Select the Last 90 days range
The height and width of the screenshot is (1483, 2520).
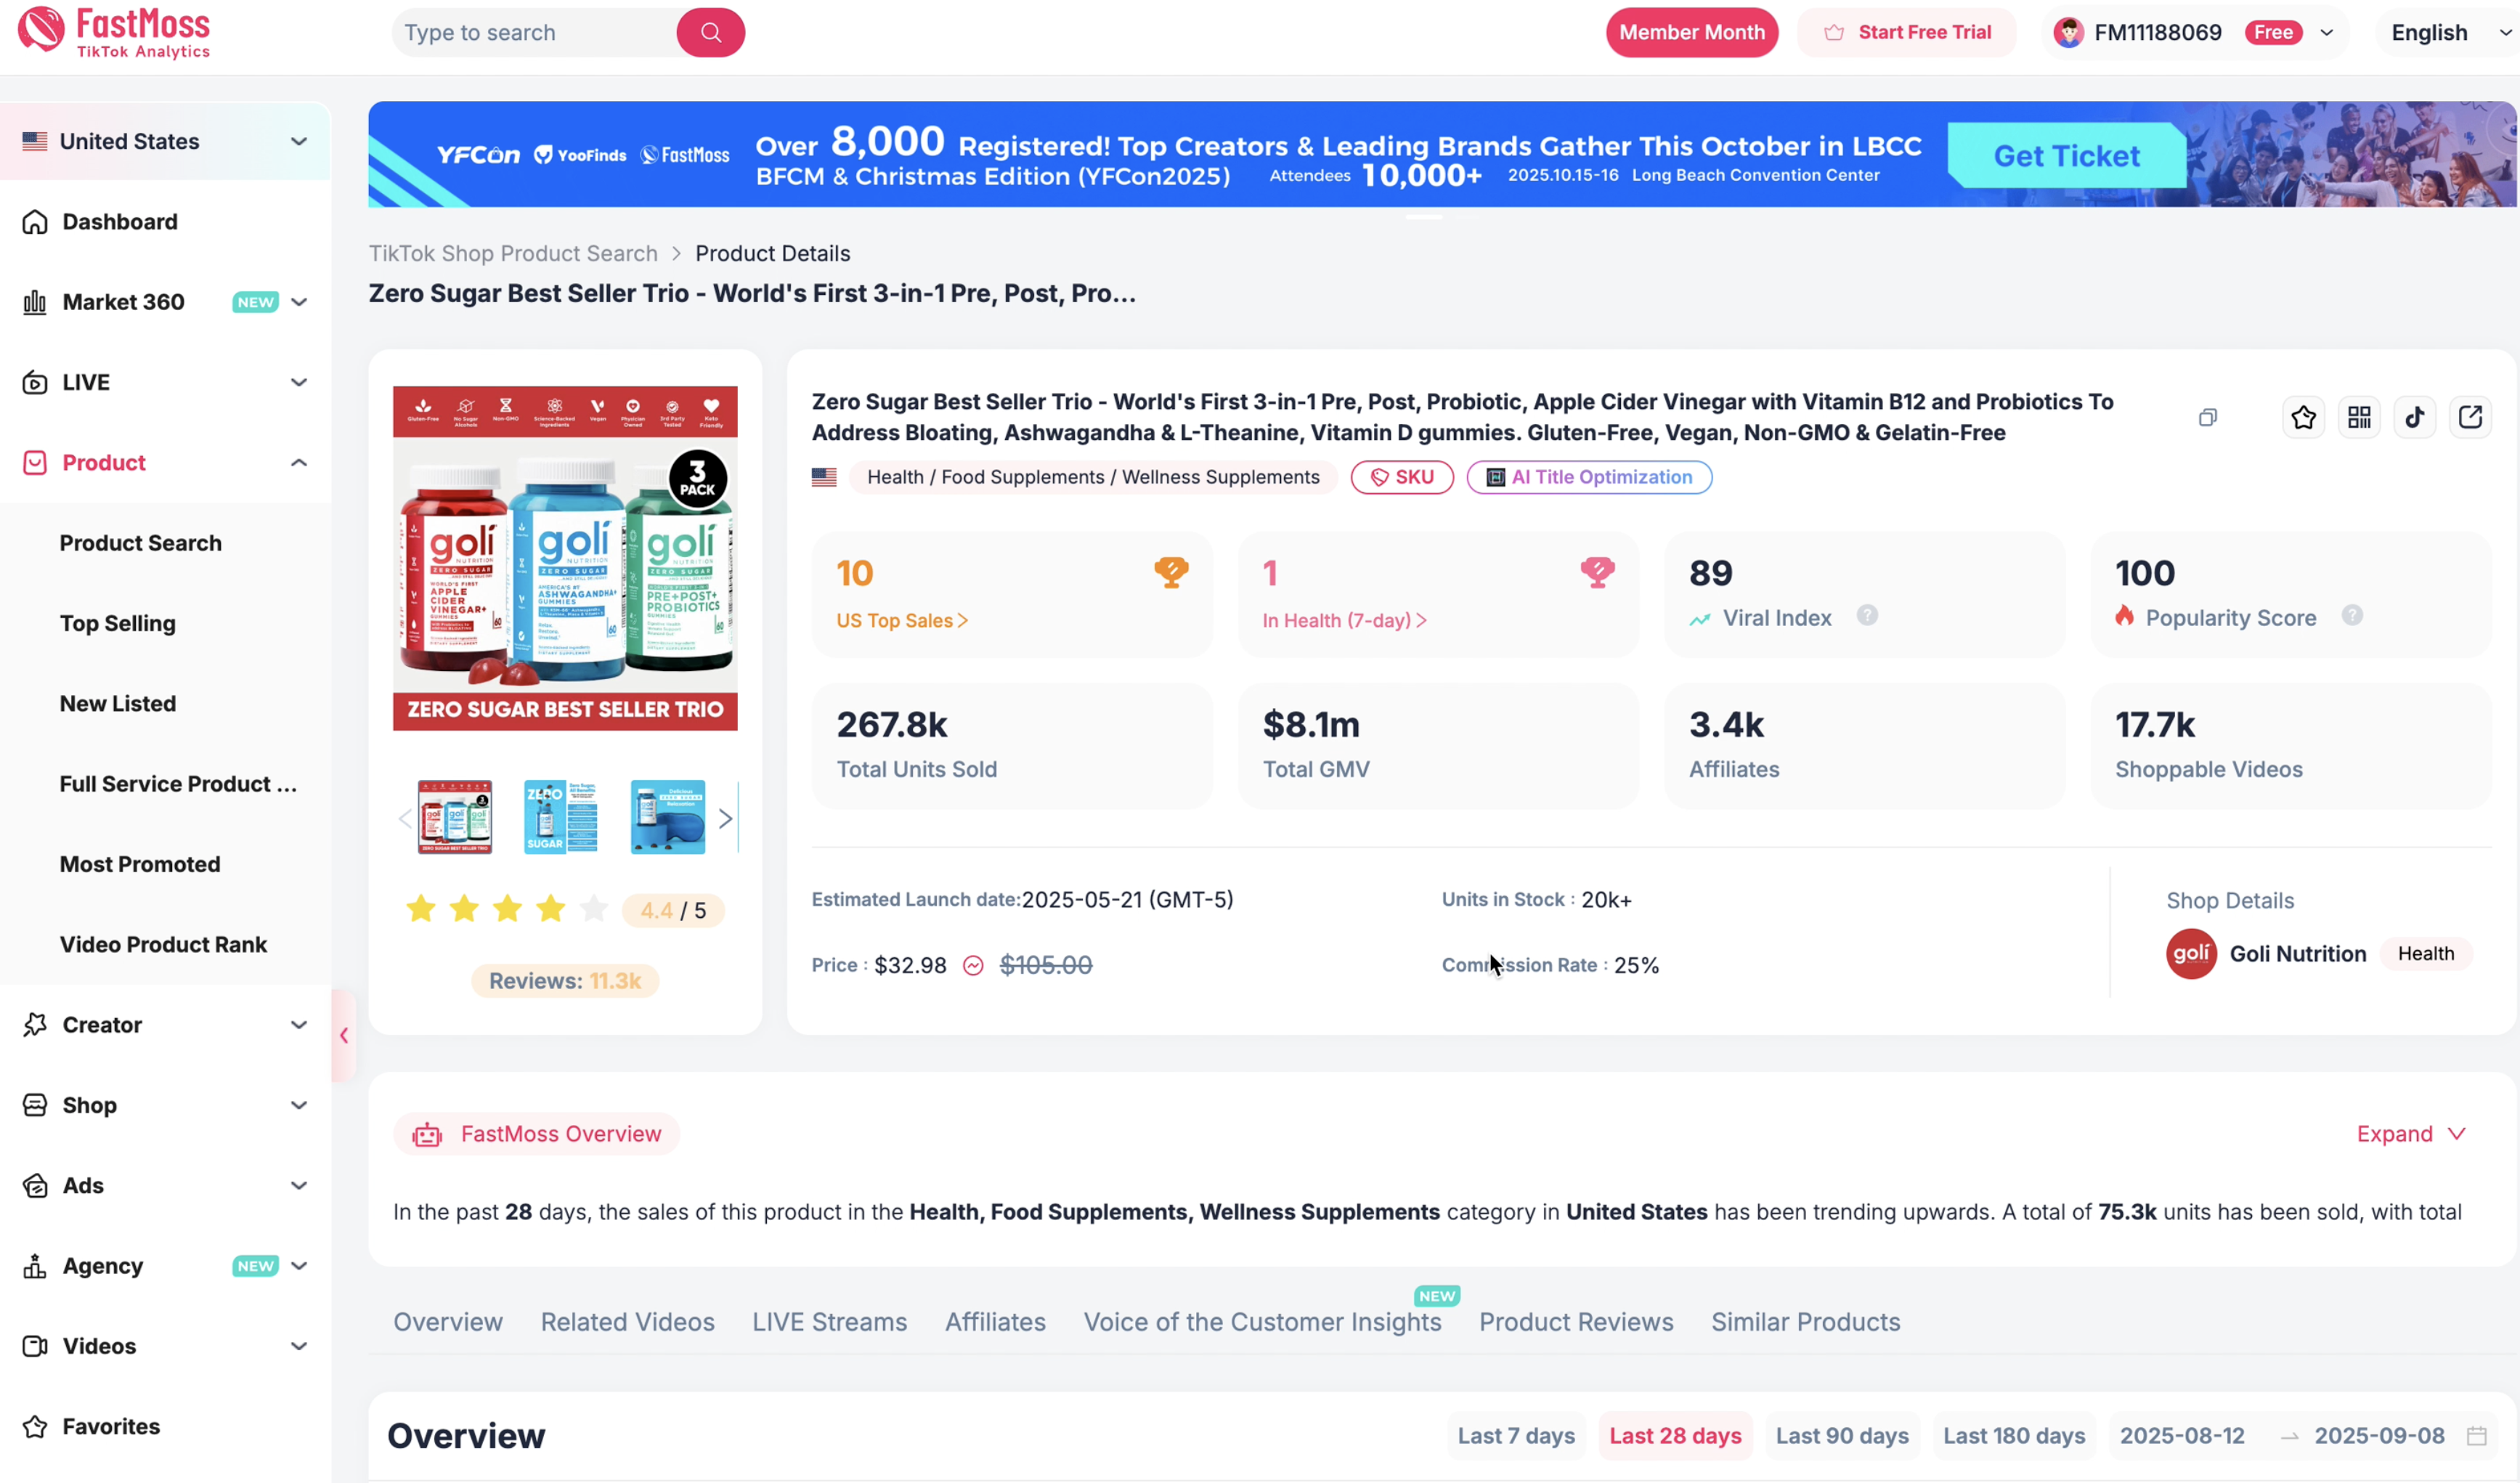coord(1841,1436)
